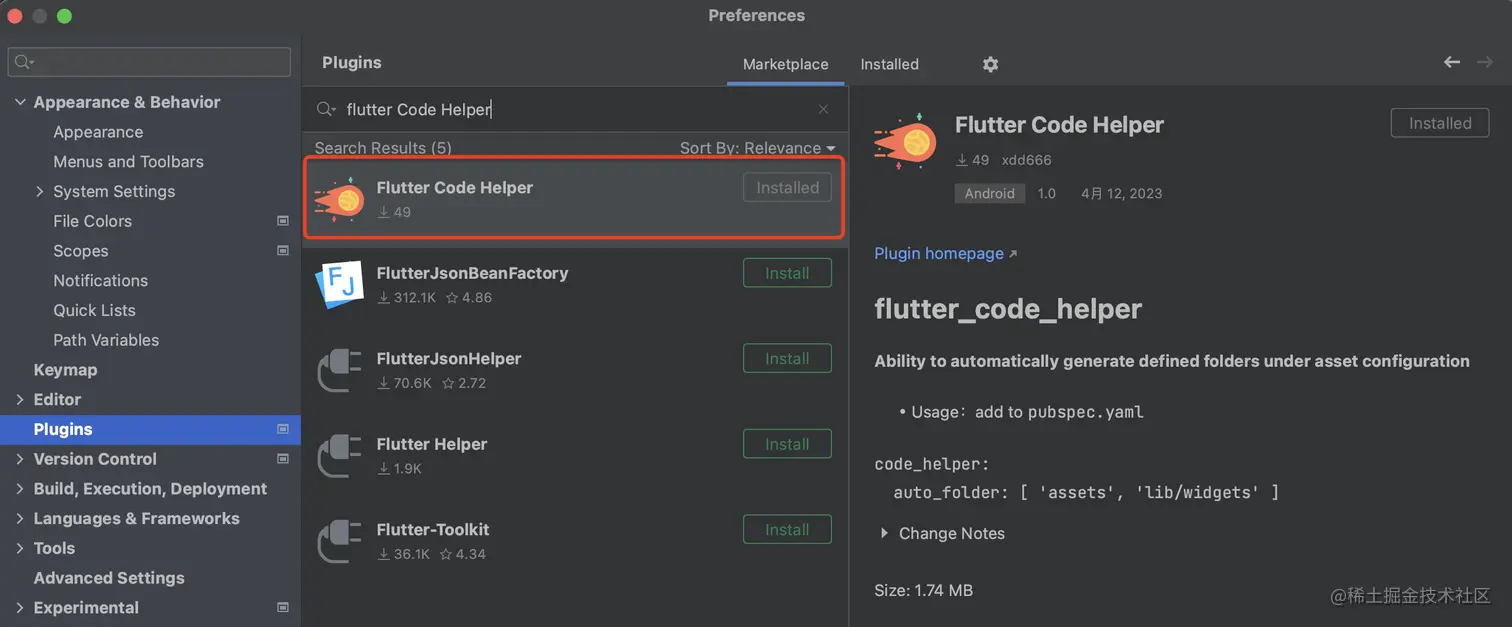Expand the Version Control tree node
This screenshot has height=627, width=1512.
(x=20, y=459)
